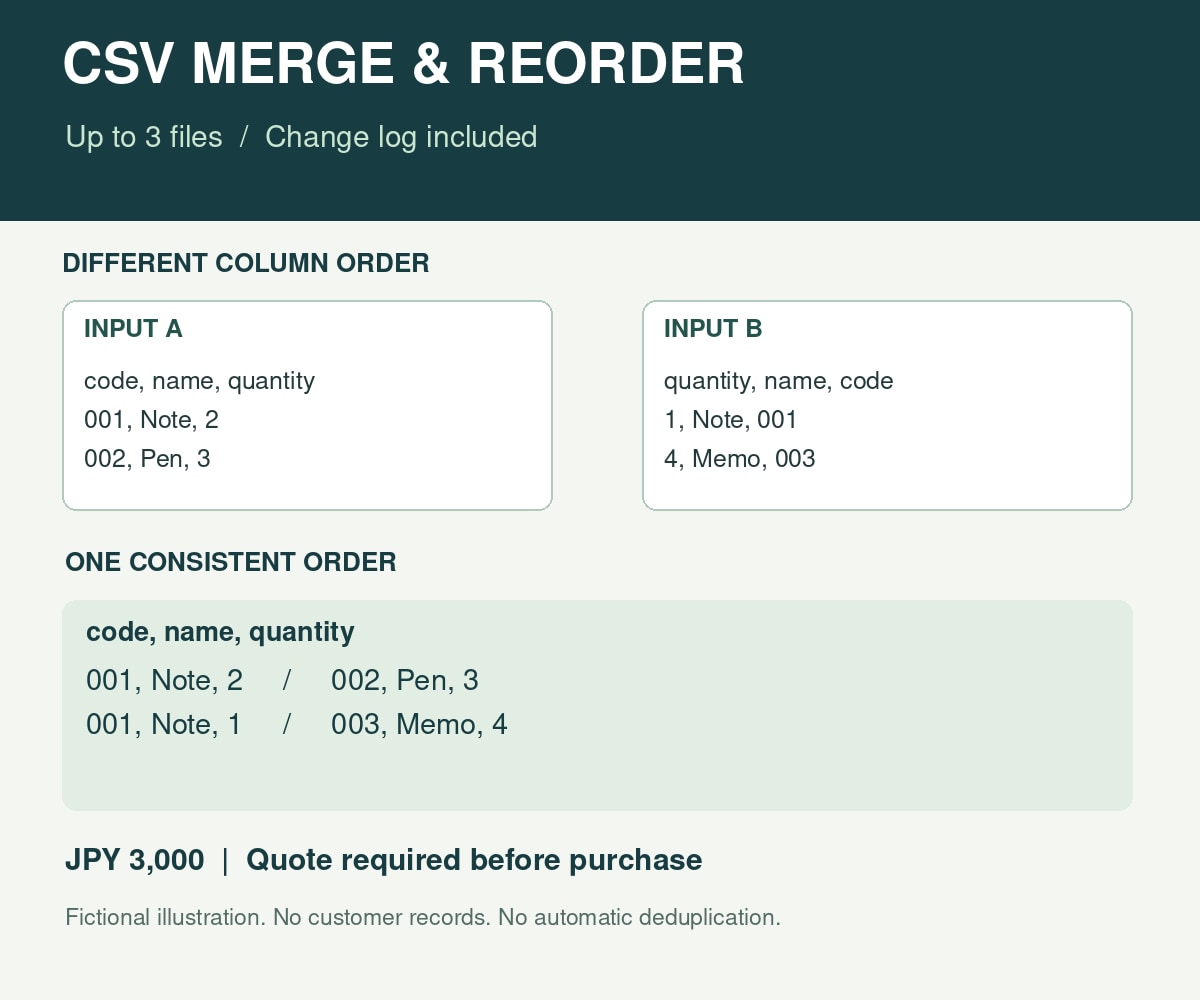Viewport: 1200px width, 1000px height.
Task: Select merged record '003, Memo, 4'
Action: tap(419, 724)
